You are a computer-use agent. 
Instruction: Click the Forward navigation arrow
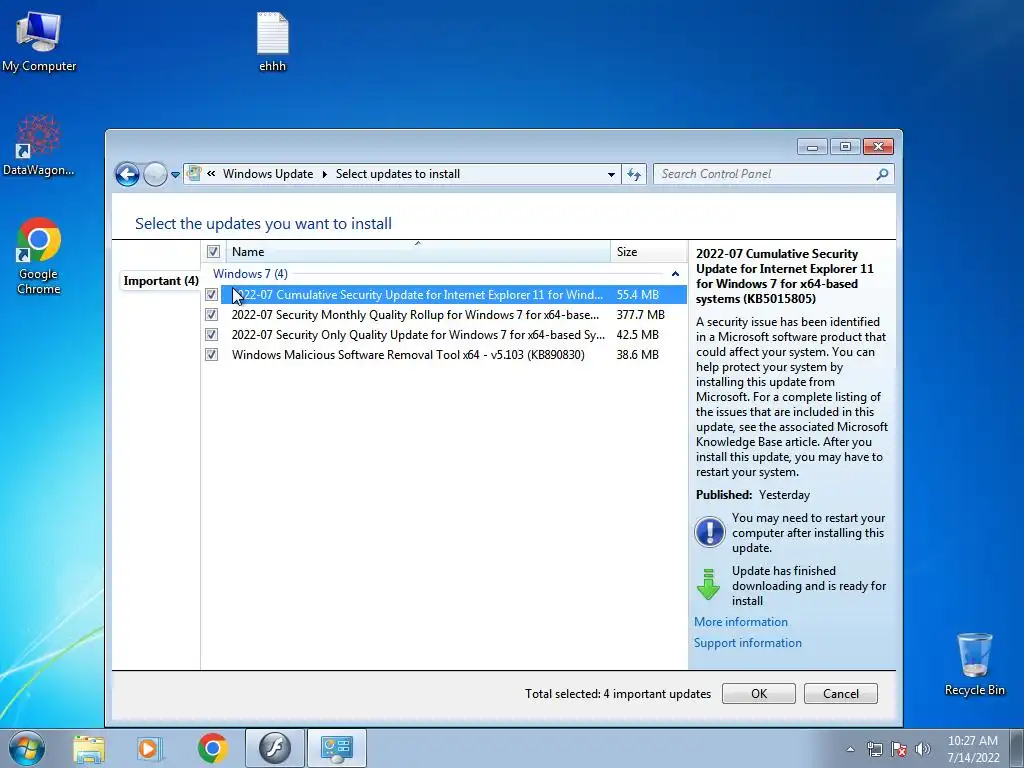[155, 174]
